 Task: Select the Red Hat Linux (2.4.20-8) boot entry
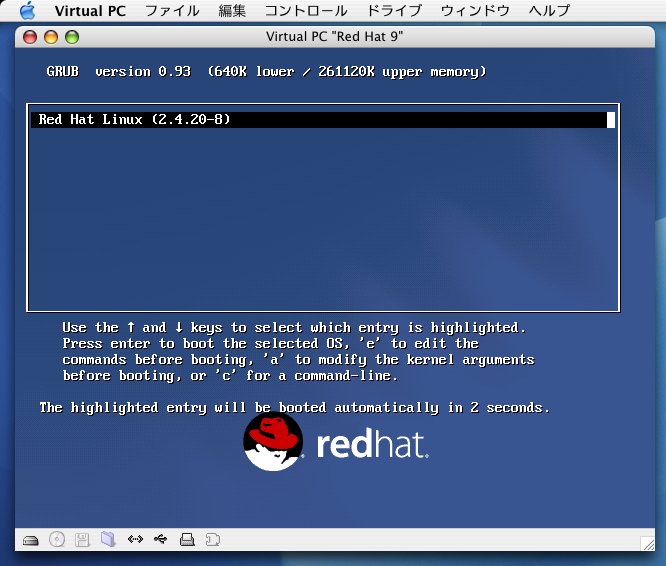pyautogui.click(x=323, y=119)
